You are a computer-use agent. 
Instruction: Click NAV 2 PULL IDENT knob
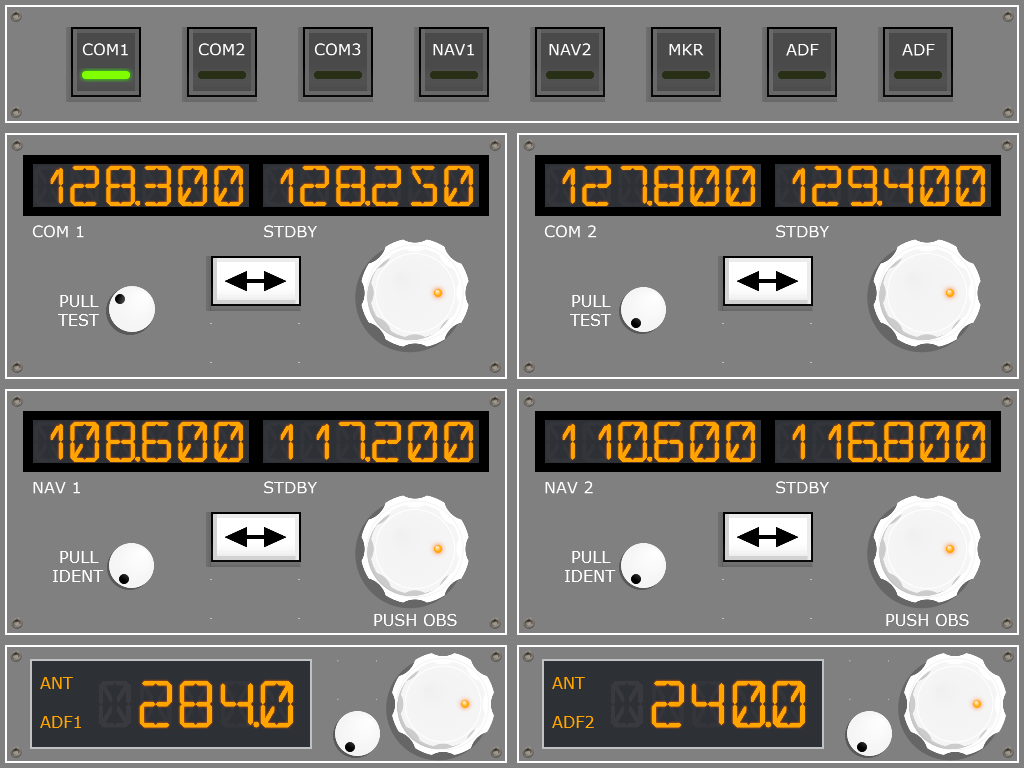(x=643, y=566)
